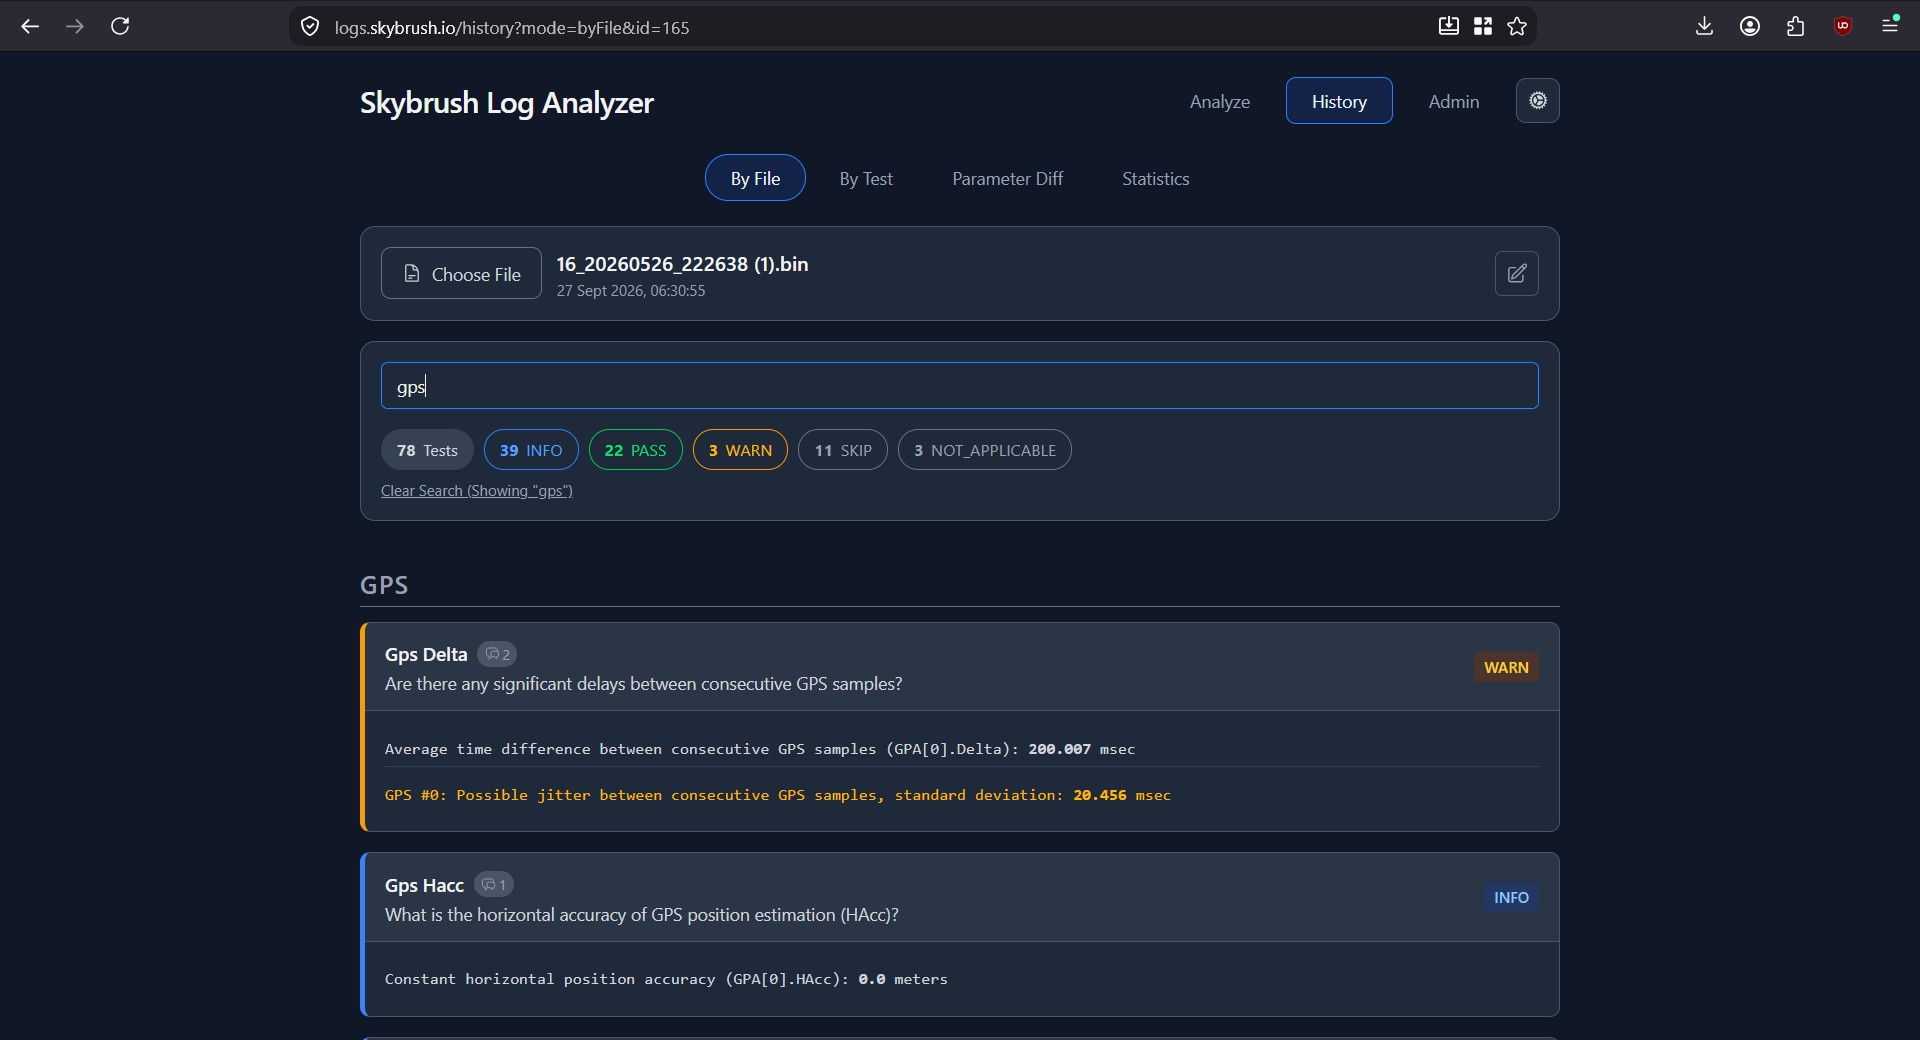Click the Skybrush Log Analyzer title
The height and width of the screenshot is (1040, 1920).
[x=506, y=102]
